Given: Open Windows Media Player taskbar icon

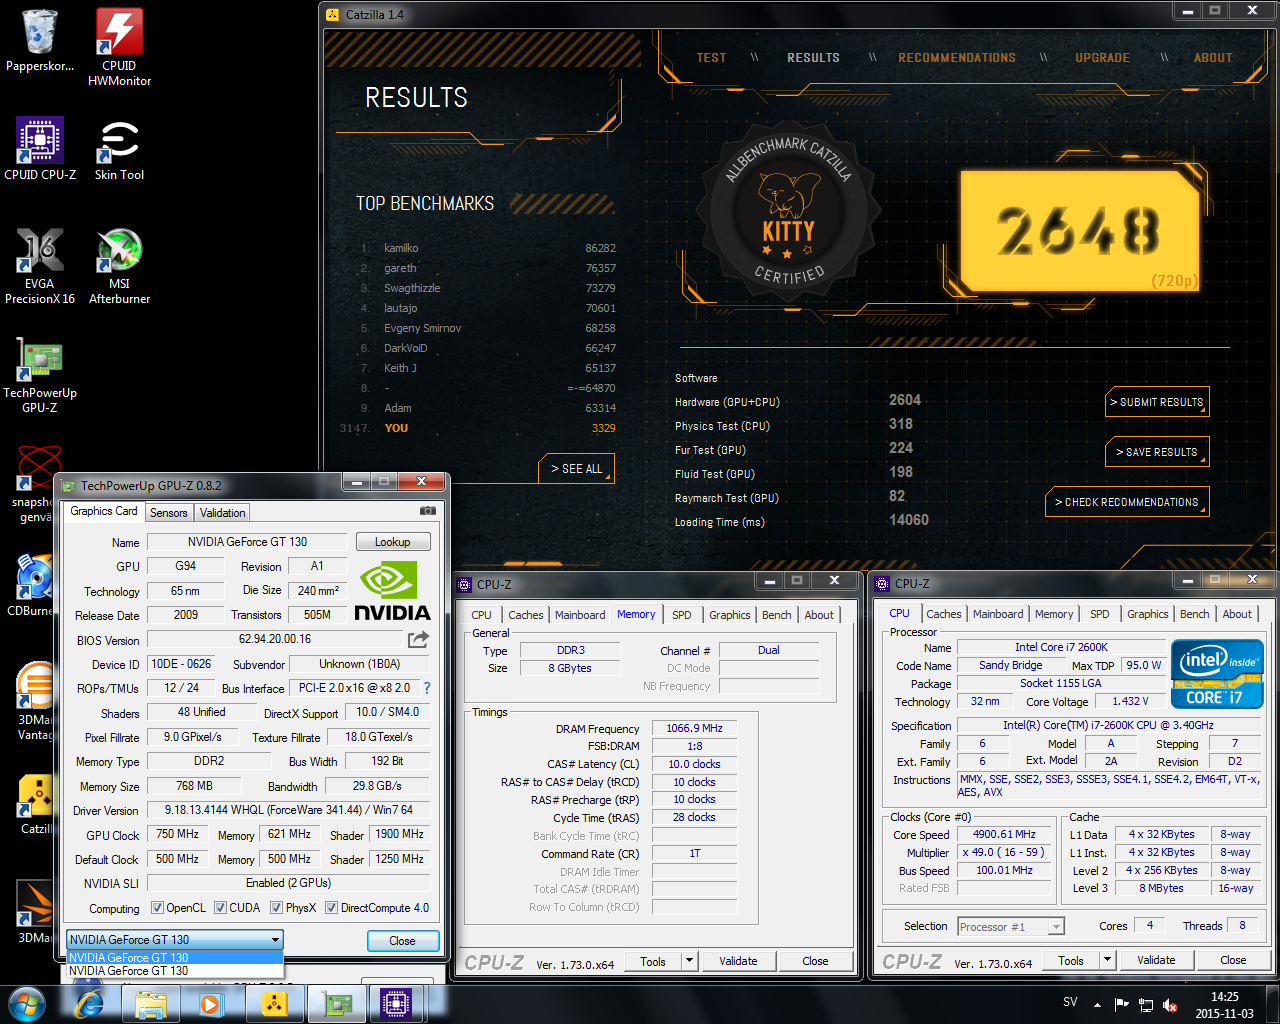Looking at the screenshot, I should pyautogui.click(x=211, y=1004).
